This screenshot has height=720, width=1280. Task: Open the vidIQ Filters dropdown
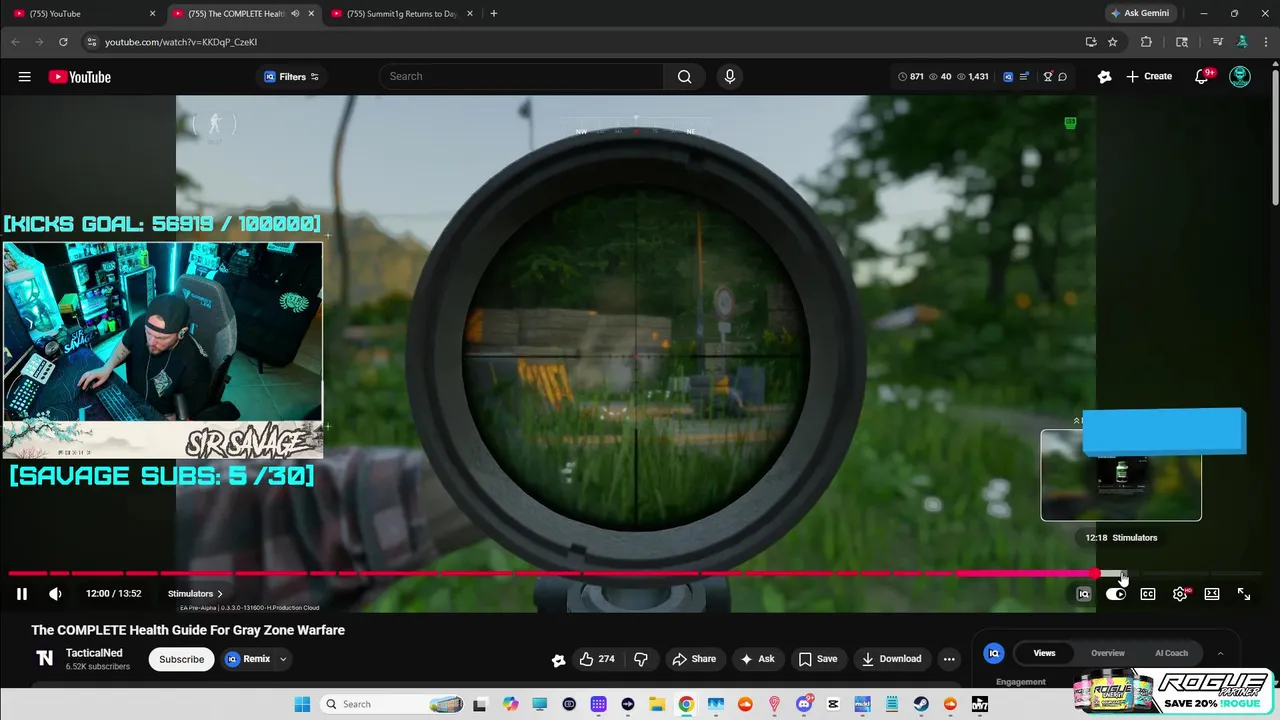(x=291, y=77)
